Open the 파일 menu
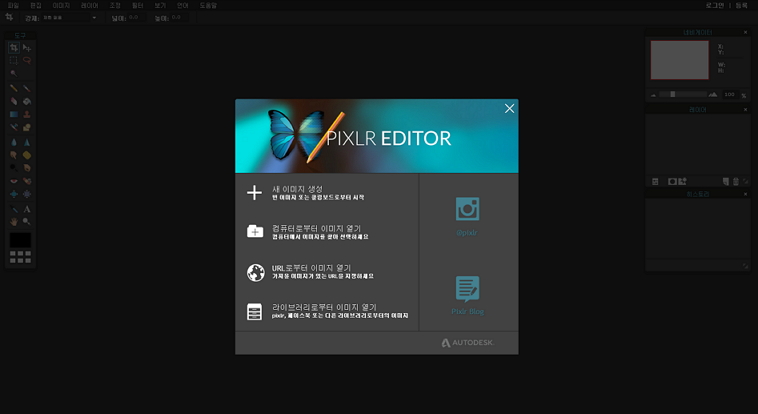This screenshot has height=414, width=758. pyautogui.click(x=13, y=5)
